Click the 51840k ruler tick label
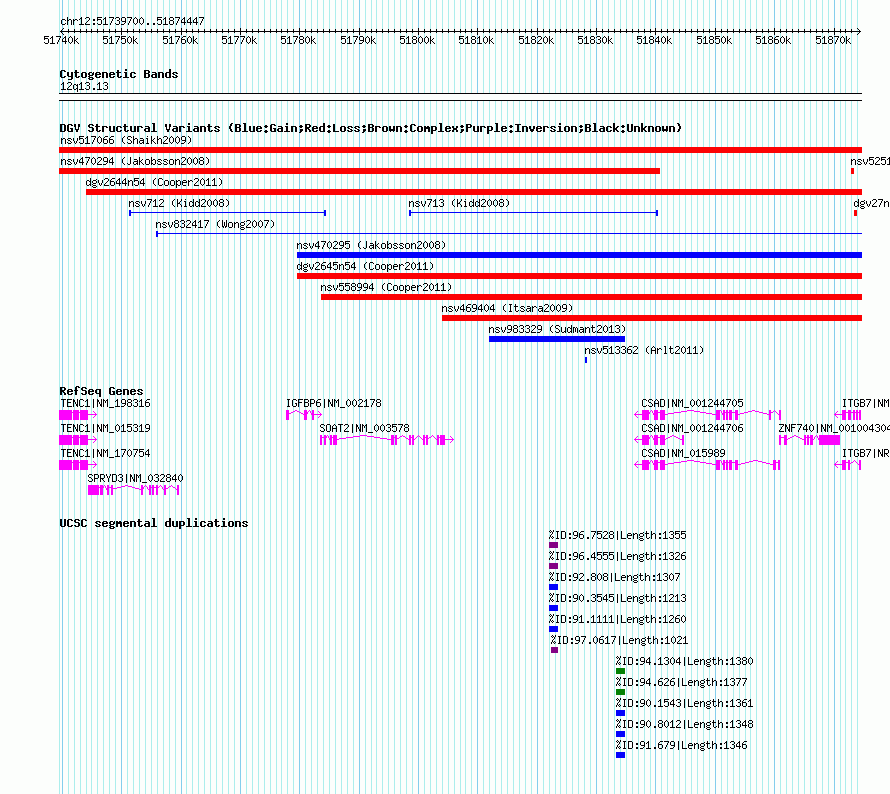Image resolution: width=890 pixels, height=794 pixels. point(654,40)
